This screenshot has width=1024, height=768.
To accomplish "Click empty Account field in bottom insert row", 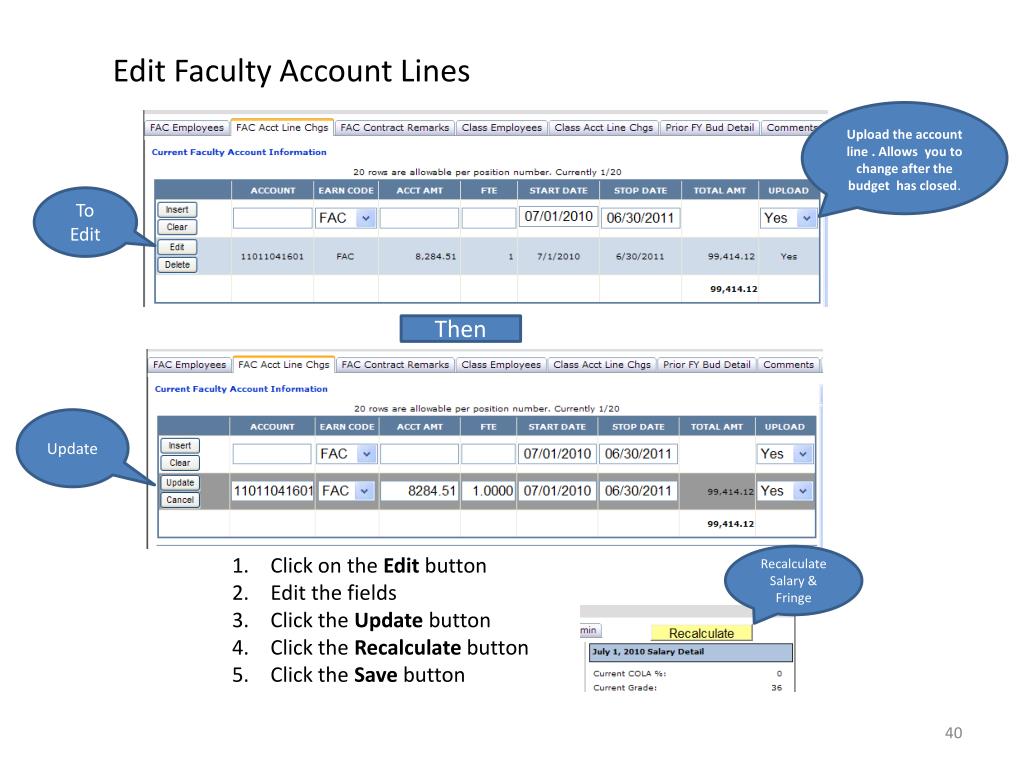I will click(x=272, y=454).
